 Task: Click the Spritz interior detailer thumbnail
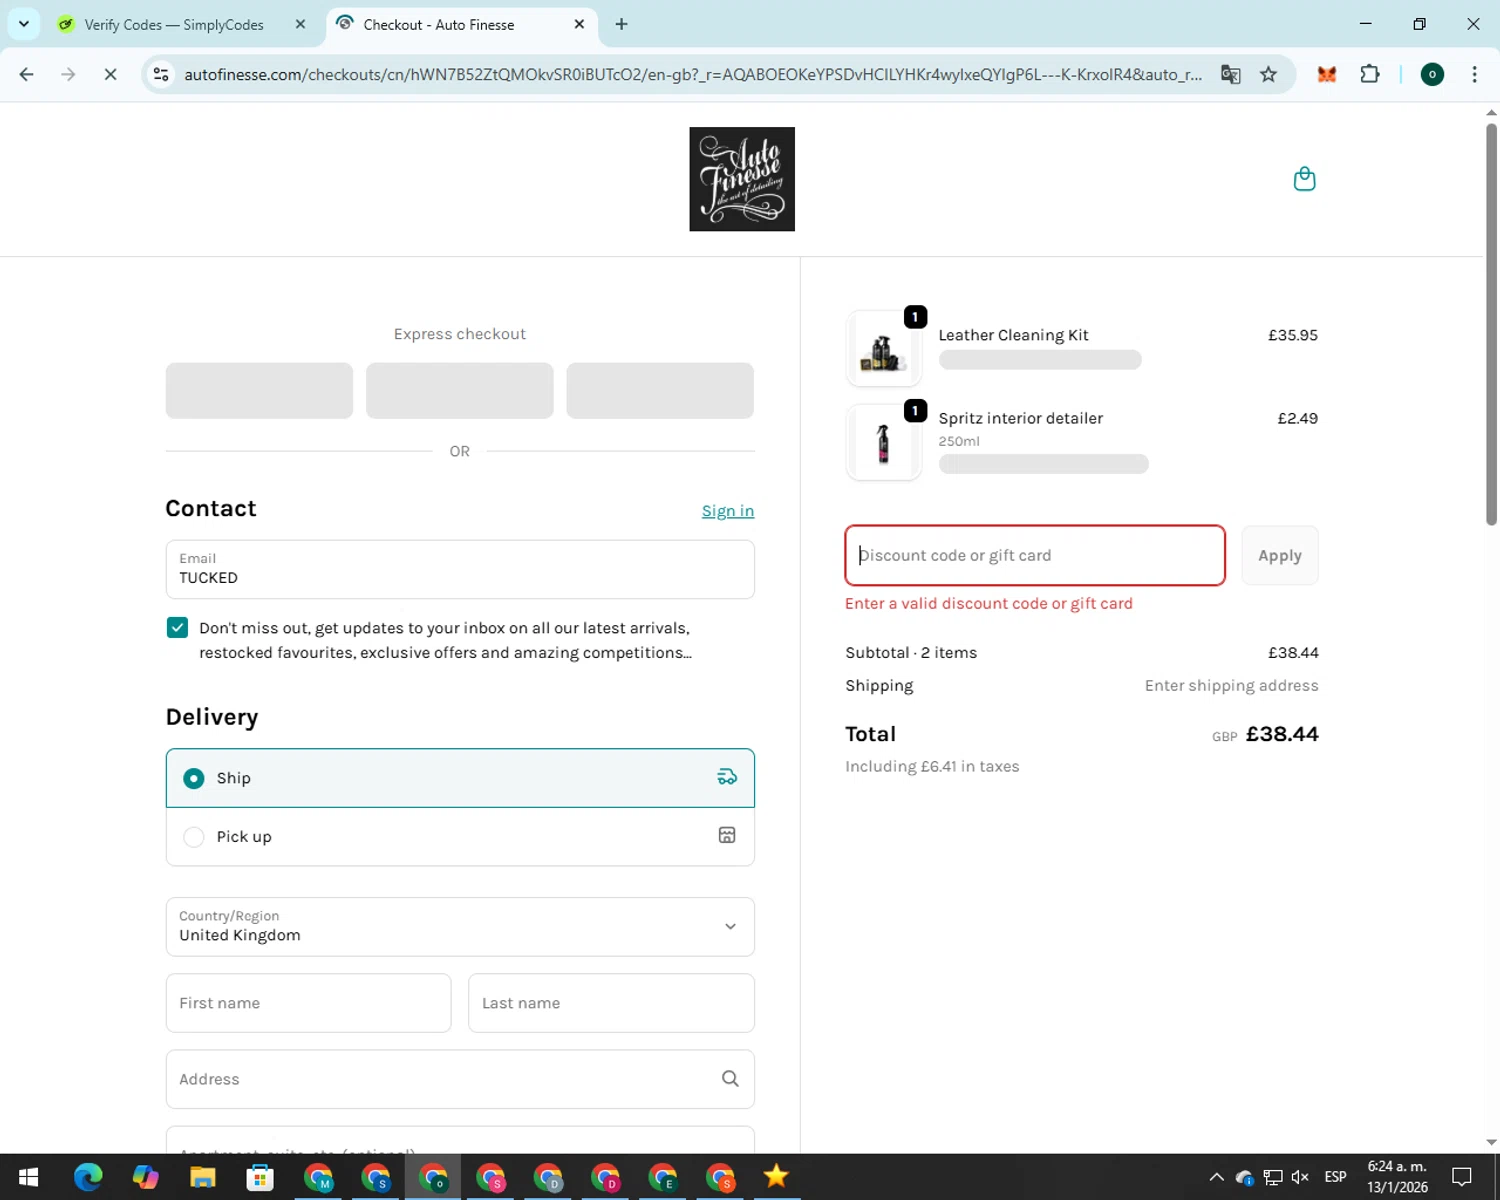[x=883, y=442]
